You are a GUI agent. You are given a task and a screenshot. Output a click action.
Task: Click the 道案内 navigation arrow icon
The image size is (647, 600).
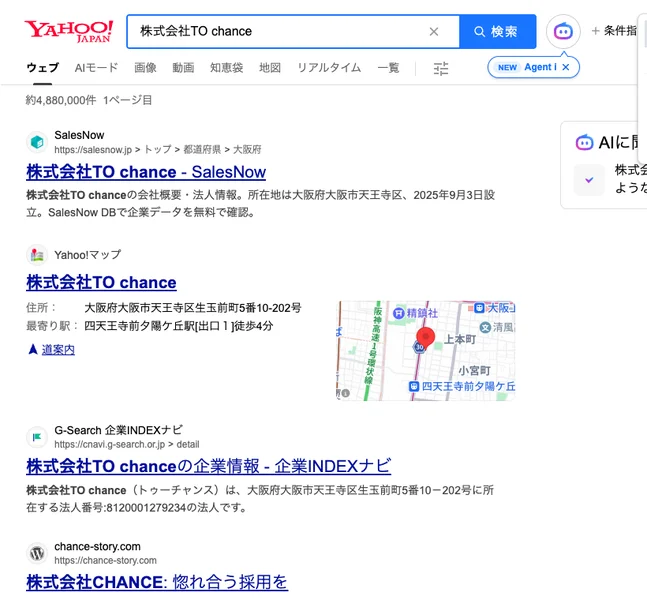tap(33, 350)
